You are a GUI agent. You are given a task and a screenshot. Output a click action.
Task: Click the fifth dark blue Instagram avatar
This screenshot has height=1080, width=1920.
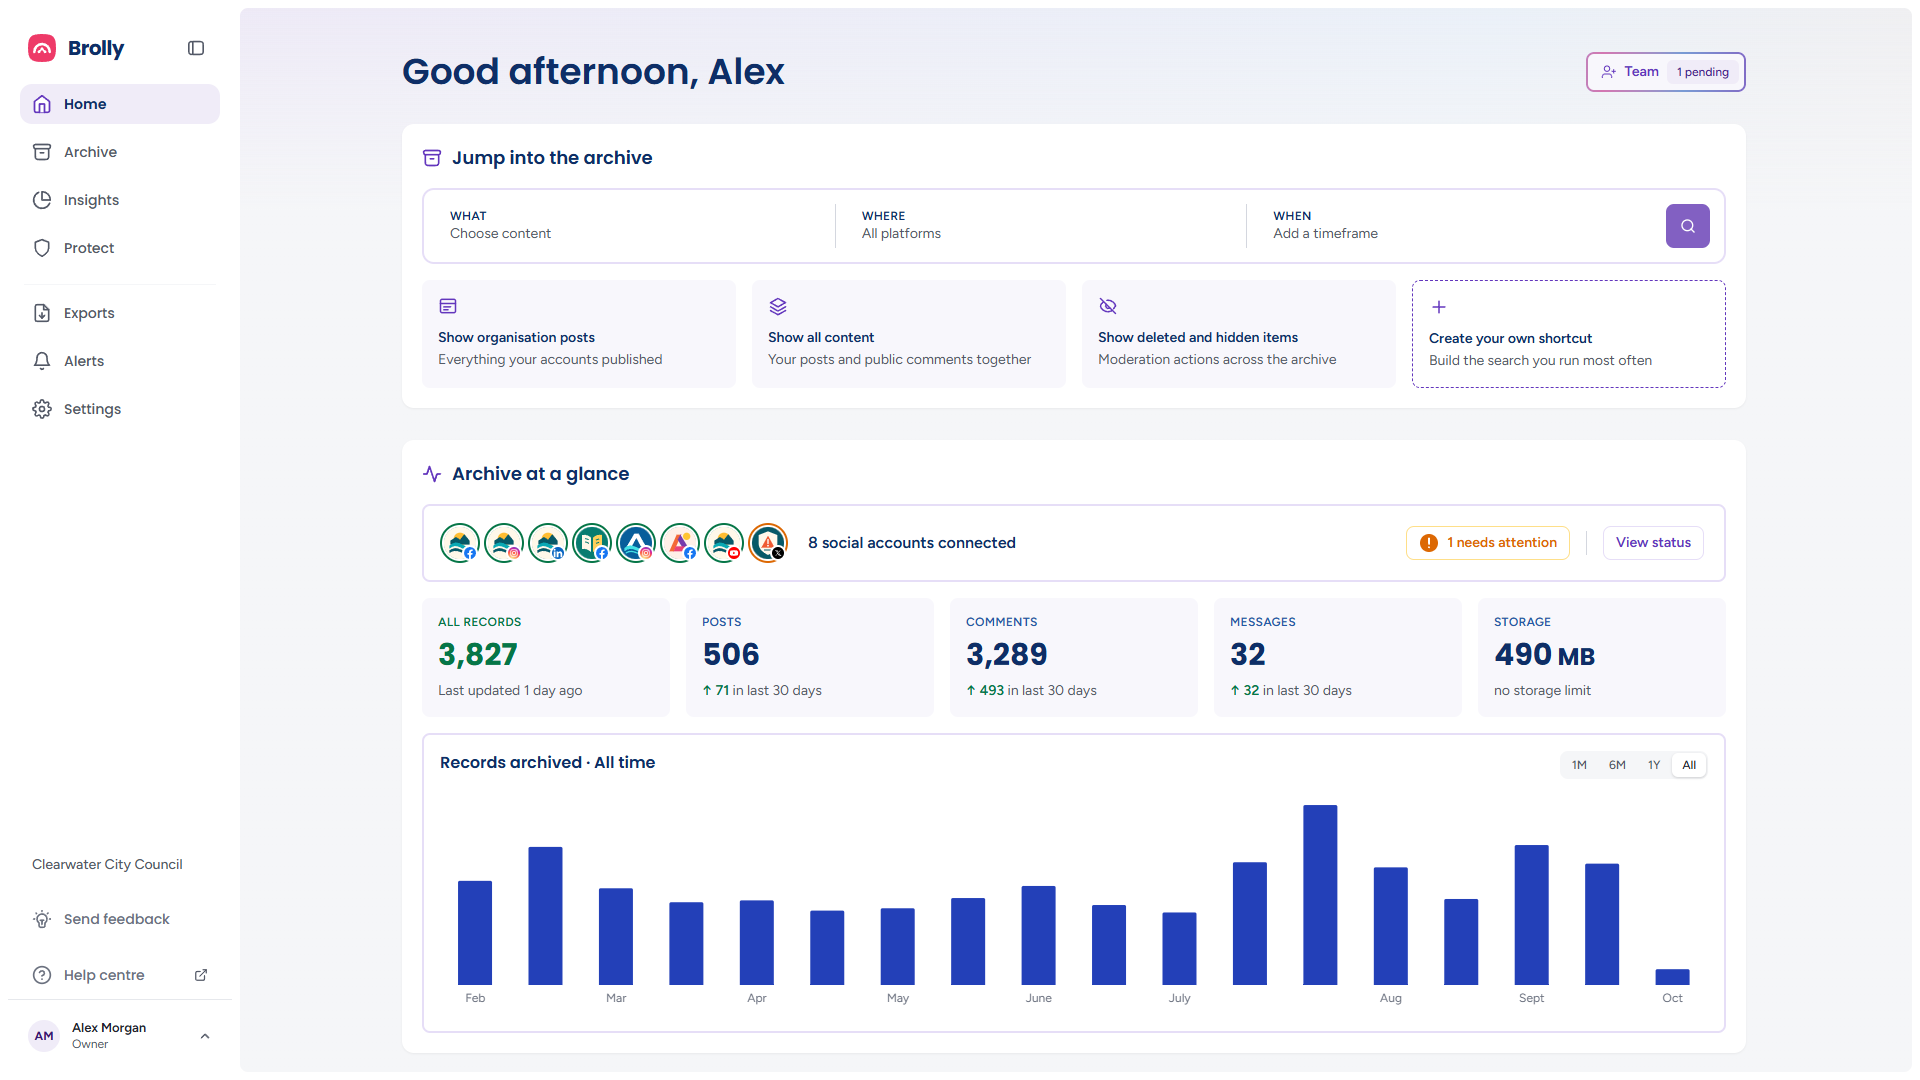tap(636, 543)
